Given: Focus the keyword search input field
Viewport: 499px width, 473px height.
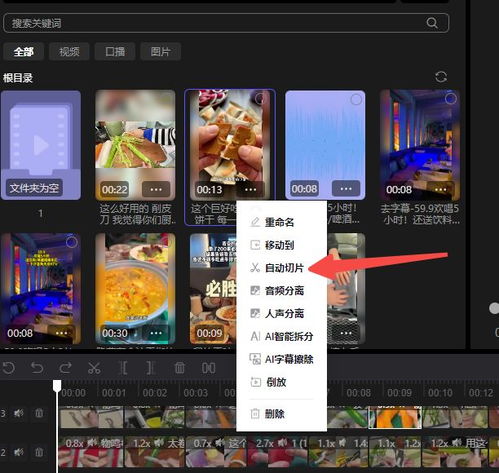Looking at the screenshot, I should 226,23.
